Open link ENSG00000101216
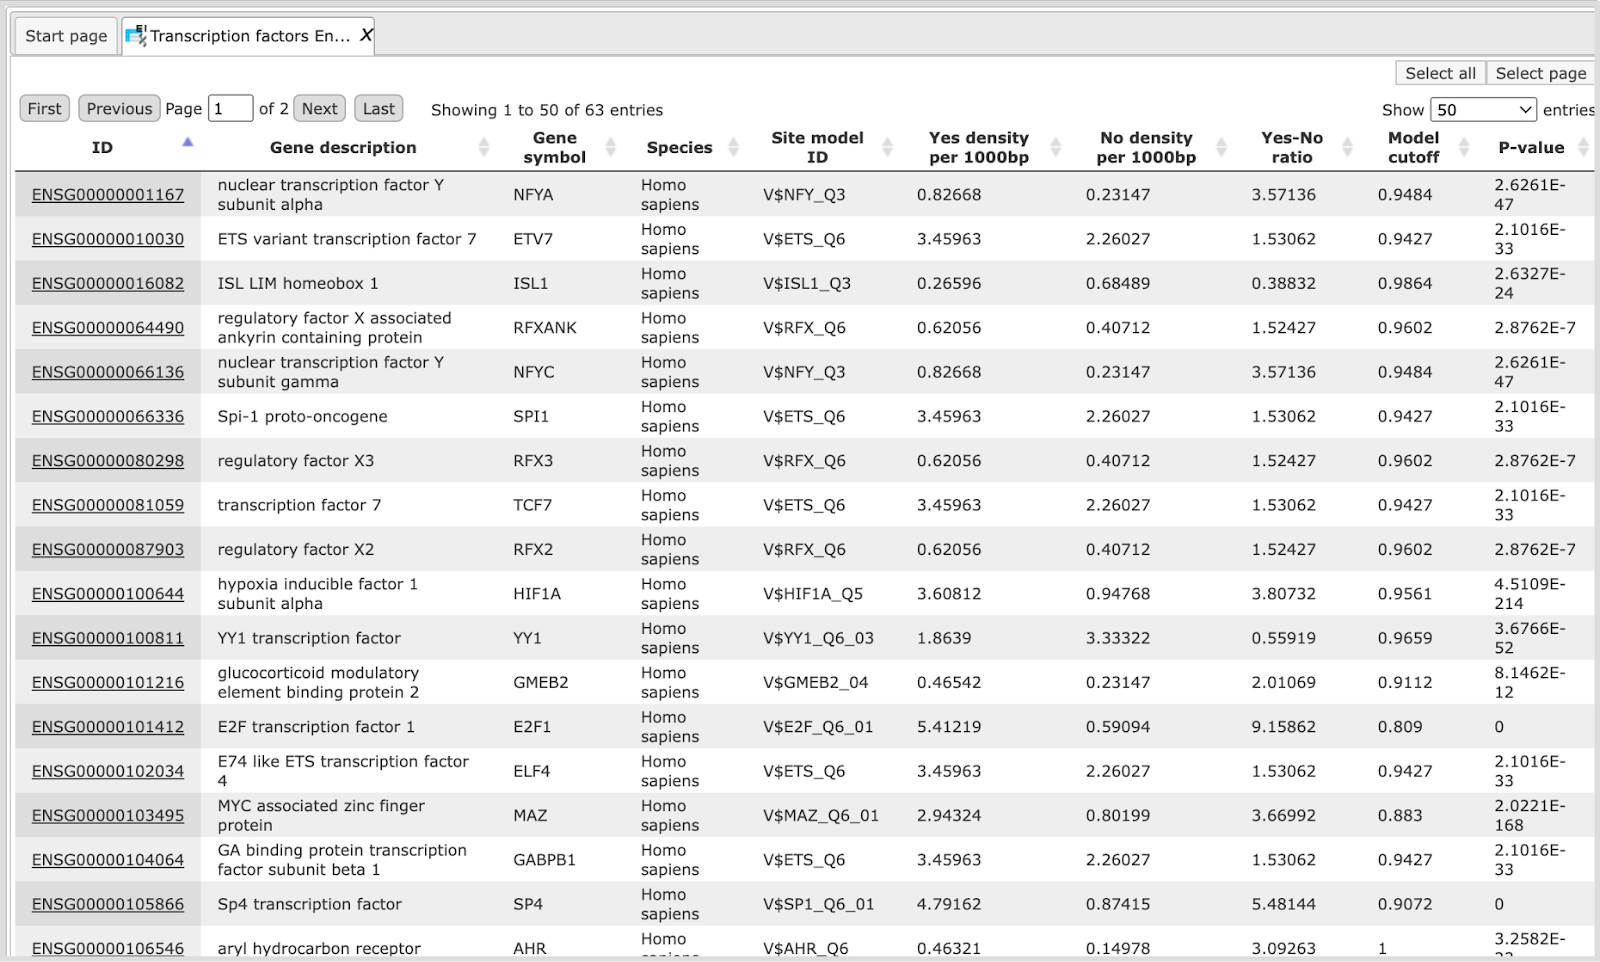The width and height of the screenshot is (1600, 962). tap(108, 682)
